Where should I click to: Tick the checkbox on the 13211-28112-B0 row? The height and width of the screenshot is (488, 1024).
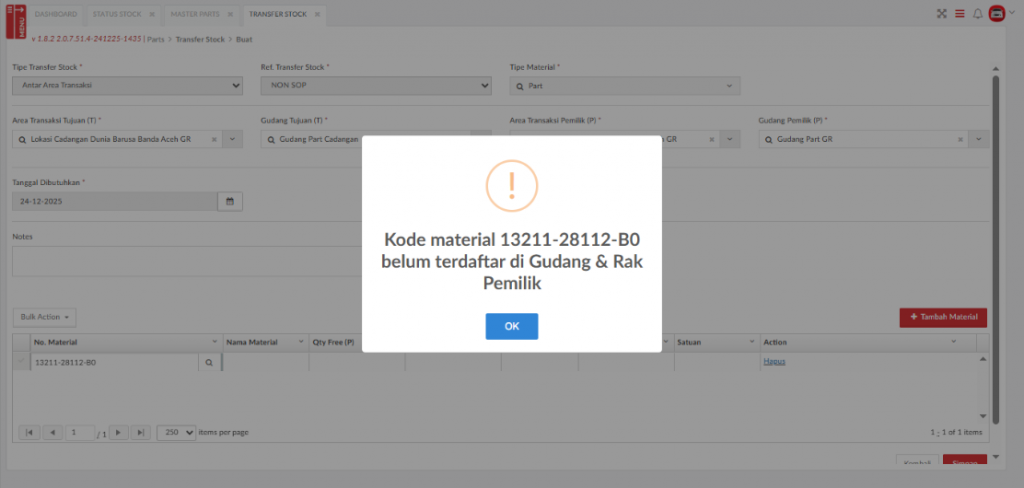click(x=21, y=362)
